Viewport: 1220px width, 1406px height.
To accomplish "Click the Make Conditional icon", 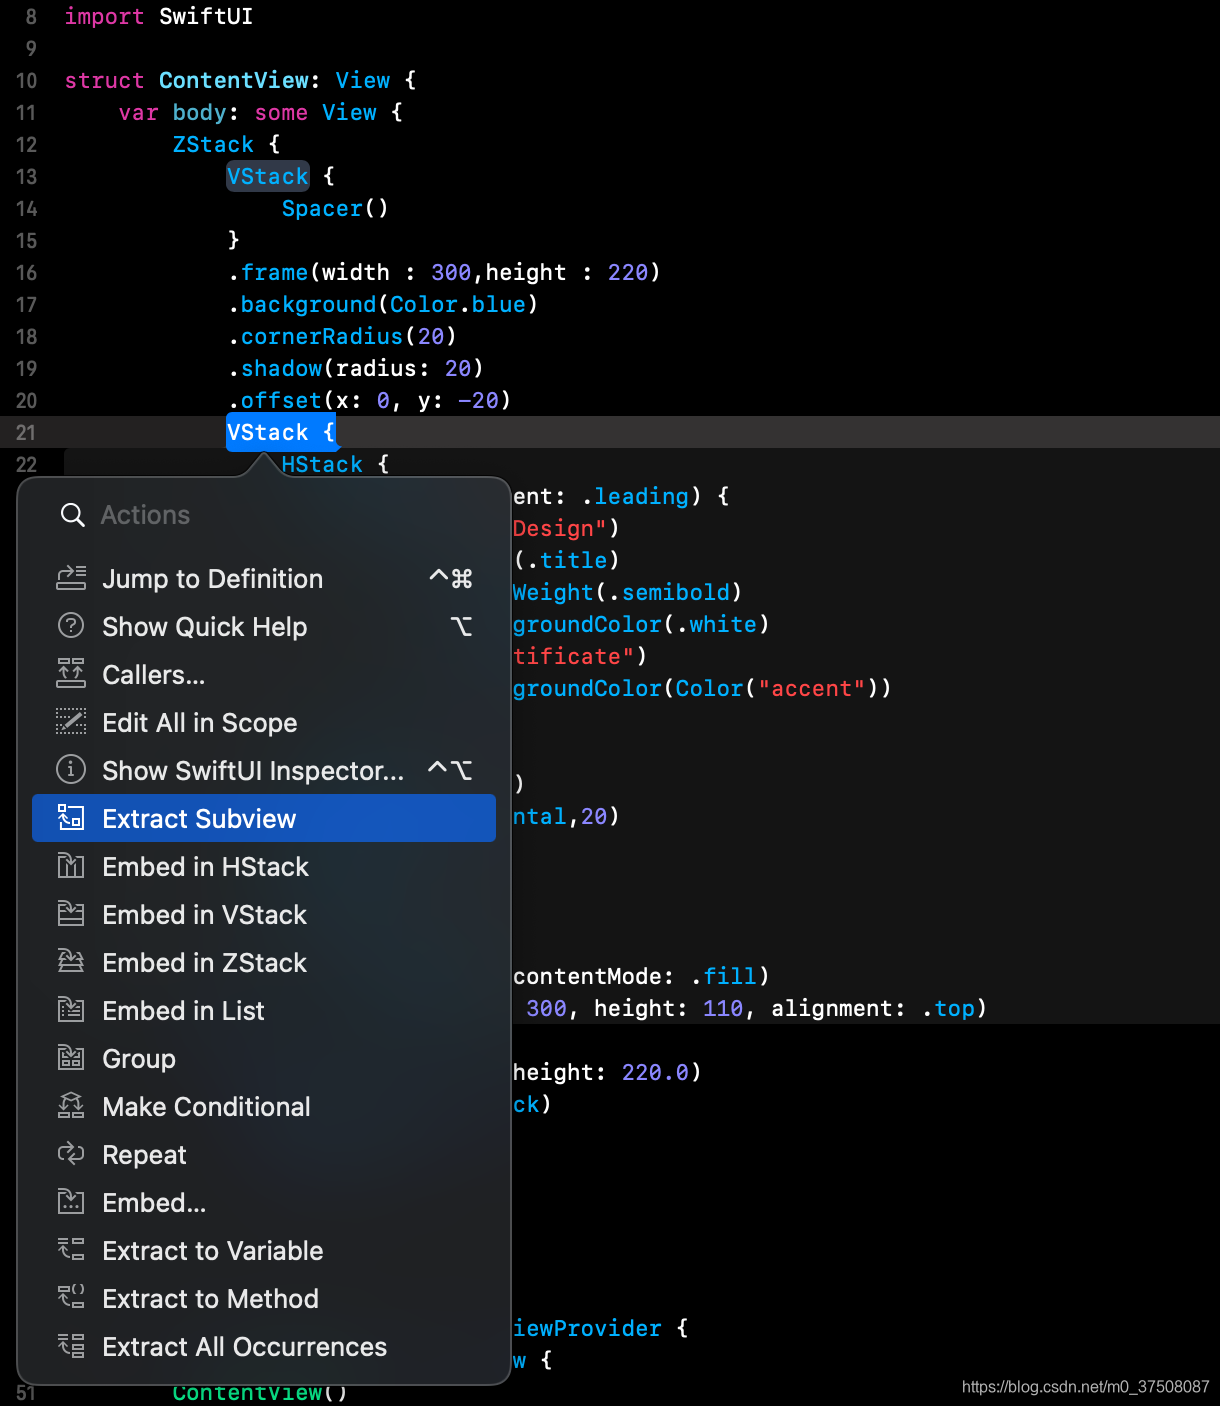I will tap(71, 1106).
